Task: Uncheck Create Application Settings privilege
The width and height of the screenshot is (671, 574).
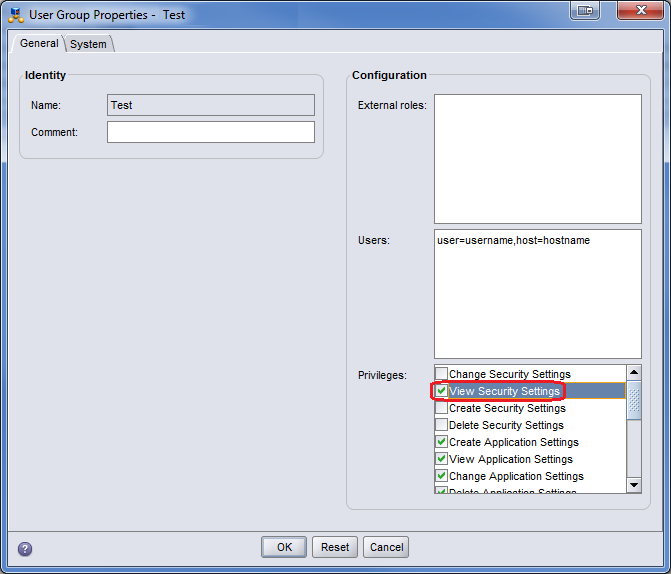Action: (x=441, y=442)
